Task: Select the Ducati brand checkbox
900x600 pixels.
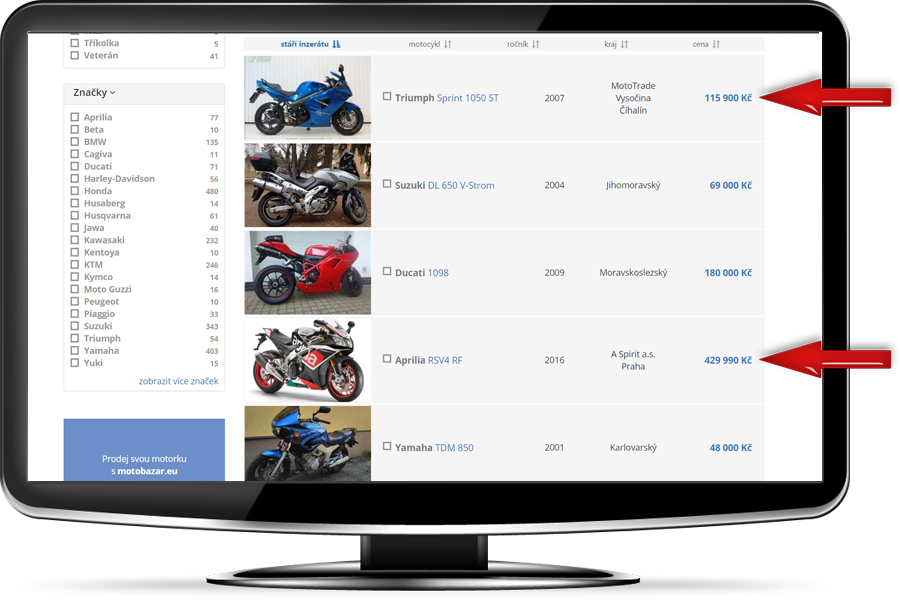Action: click(75, 166)
